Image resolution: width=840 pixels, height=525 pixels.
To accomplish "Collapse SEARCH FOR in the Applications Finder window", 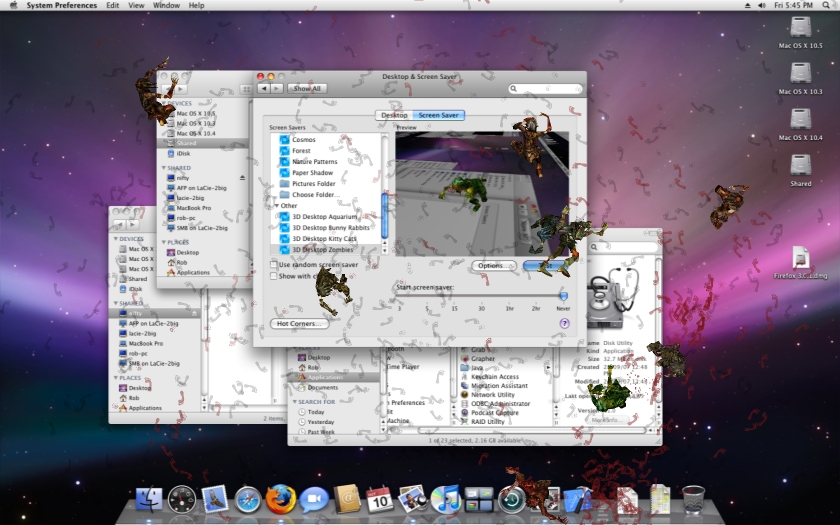I will tap(295, 402).
